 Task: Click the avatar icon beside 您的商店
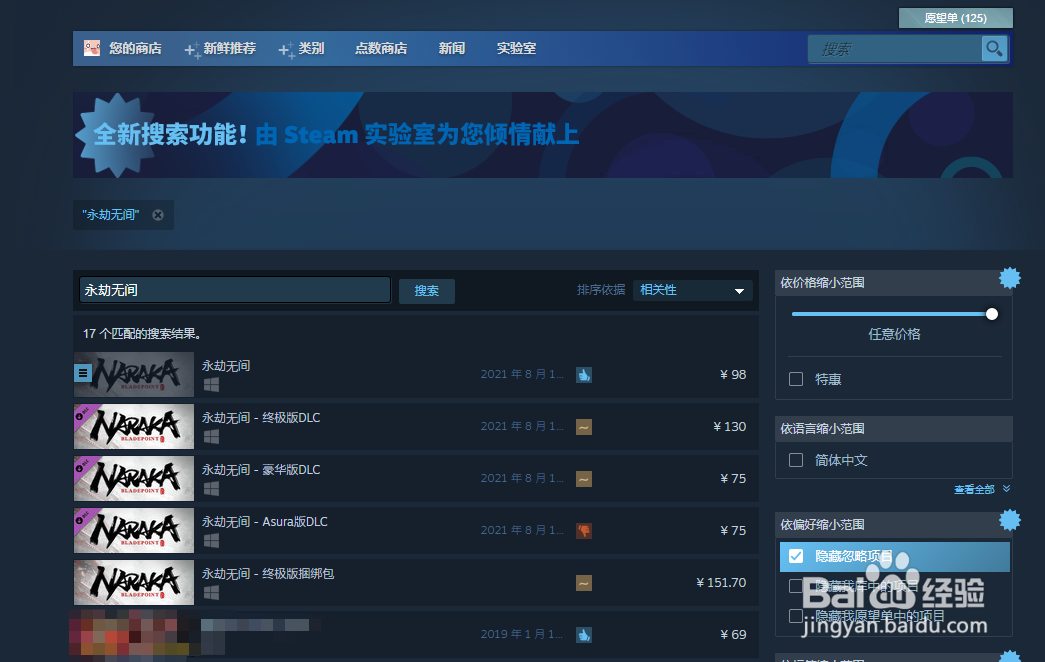(x=92, y=48)
